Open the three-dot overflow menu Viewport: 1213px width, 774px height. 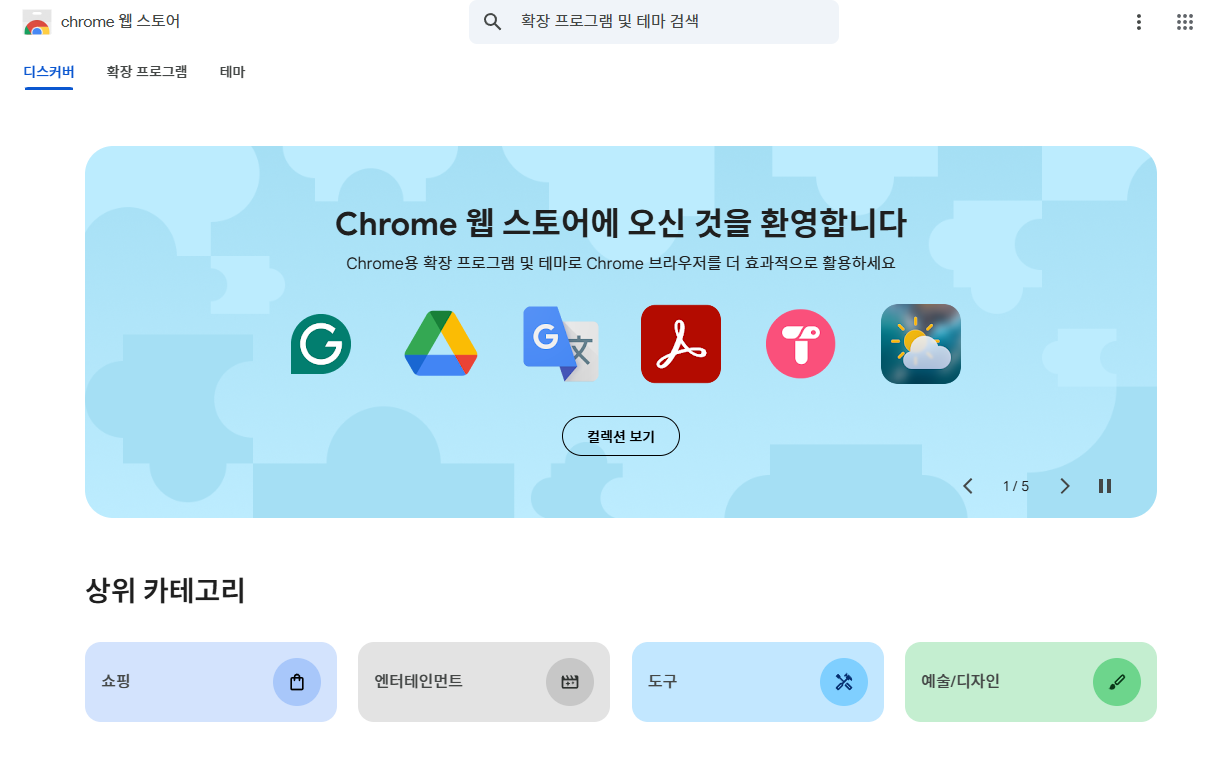[1138, 21]
